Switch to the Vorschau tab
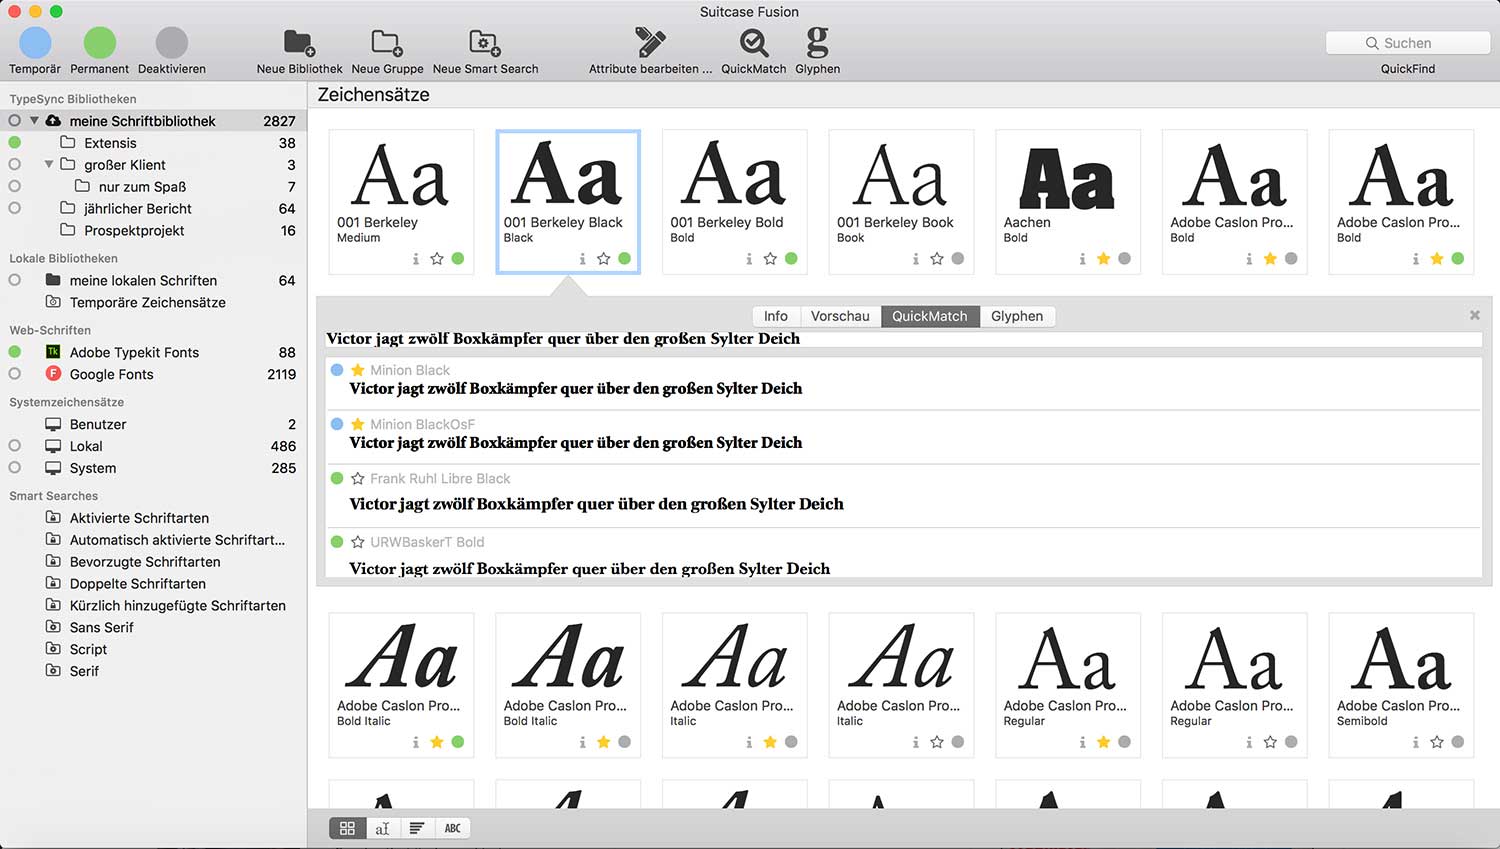The width and height of the screenshot is (1500, 849). (x=839, y=316)
